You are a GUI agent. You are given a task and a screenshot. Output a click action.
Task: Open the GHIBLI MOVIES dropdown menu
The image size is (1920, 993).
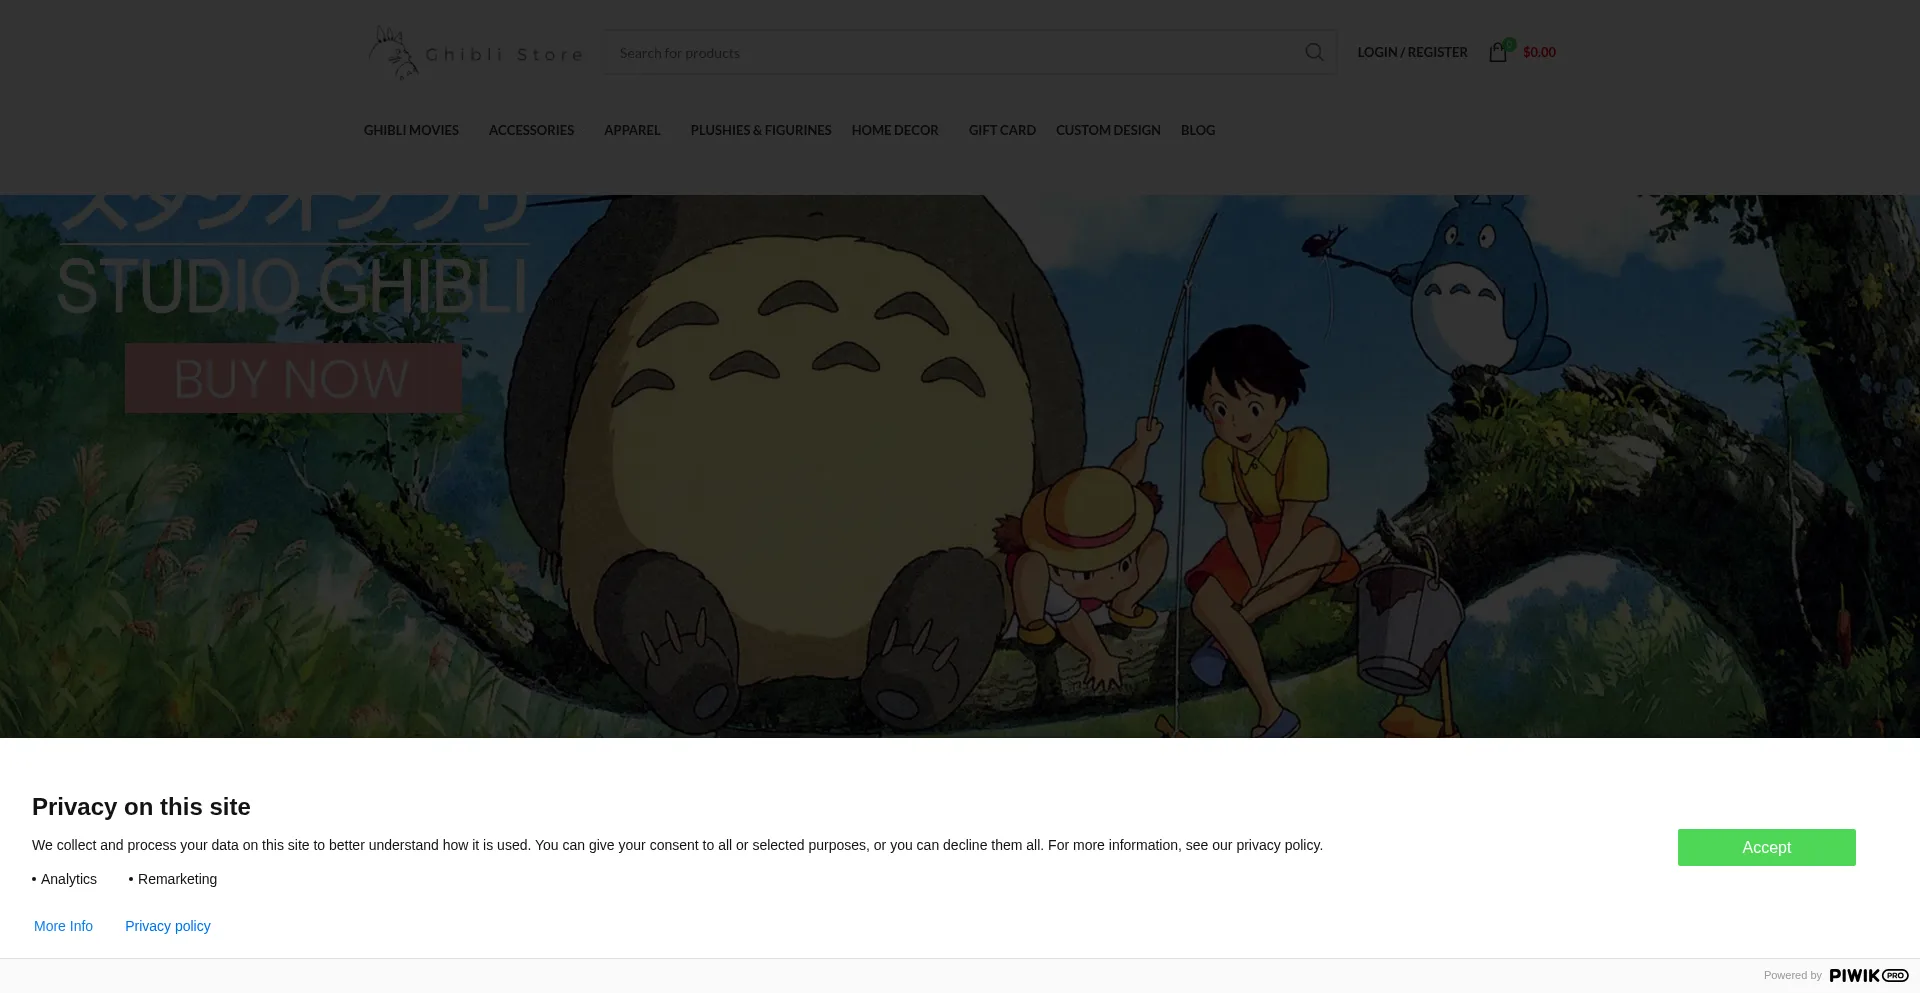(x=411, y=130)
